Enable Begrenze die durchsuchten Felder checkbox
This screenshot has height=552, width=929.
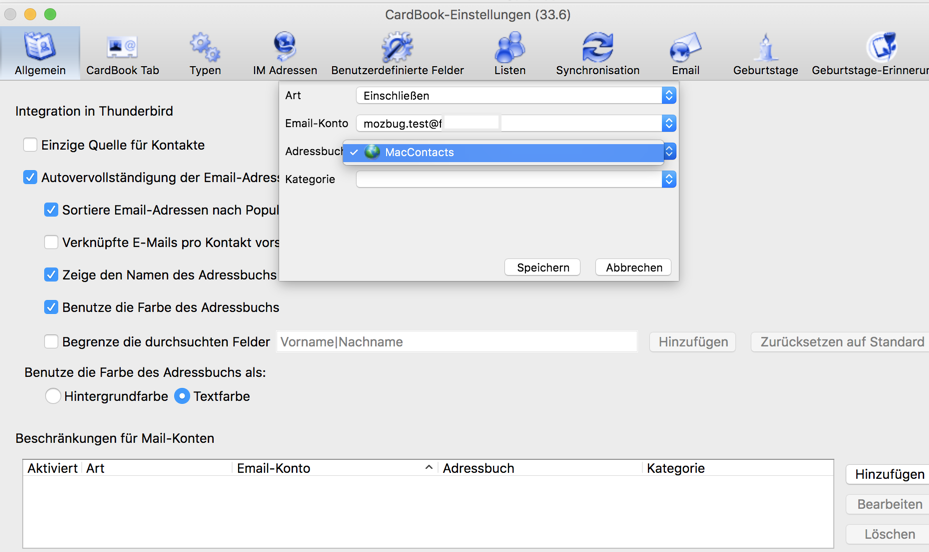pyautogui.click(x=51, y=342)
